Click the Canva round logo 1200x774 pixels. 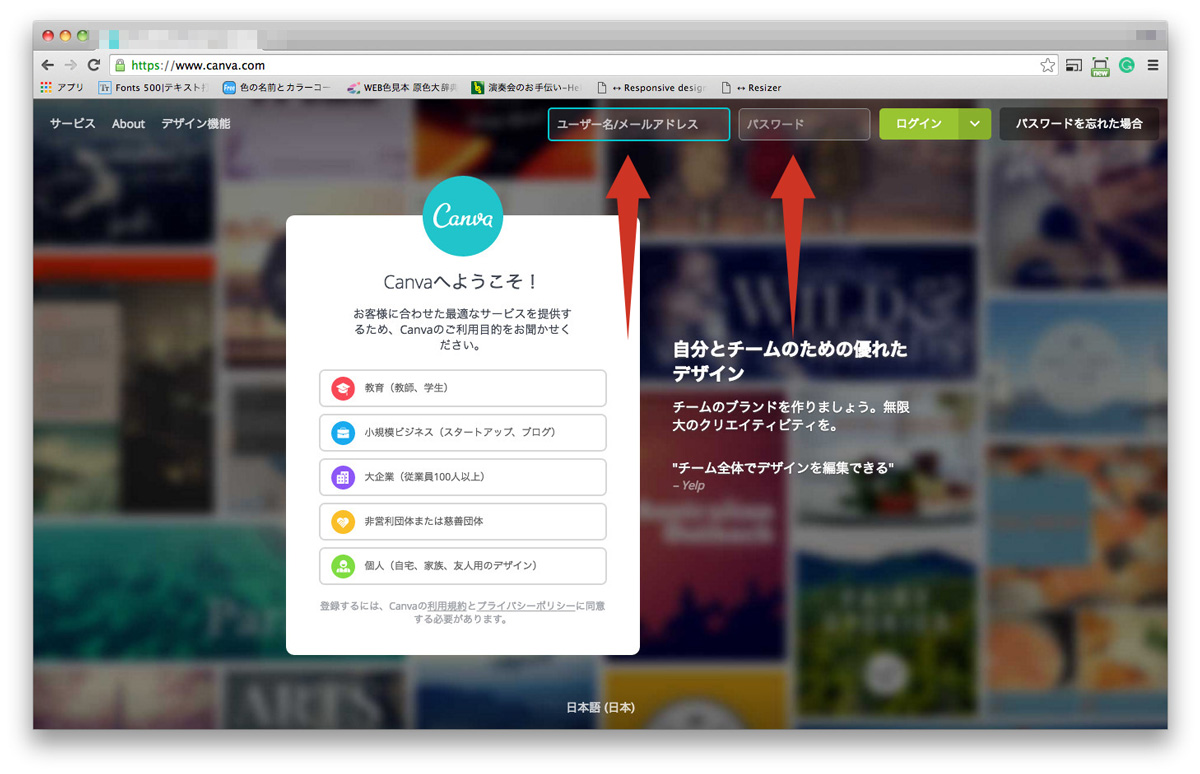462,217
